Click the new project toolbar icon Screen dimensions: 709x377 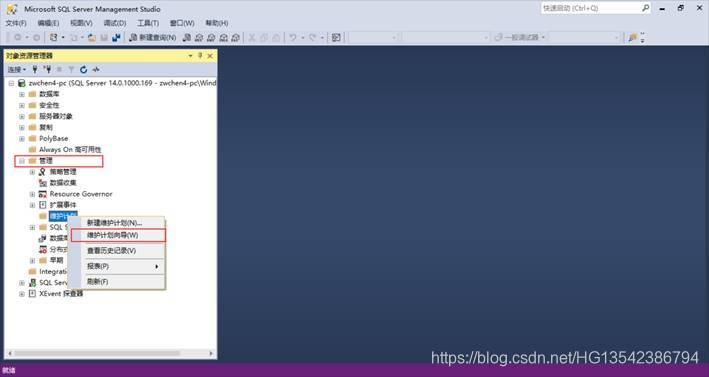pyautogui.click(x=53, y=38)
